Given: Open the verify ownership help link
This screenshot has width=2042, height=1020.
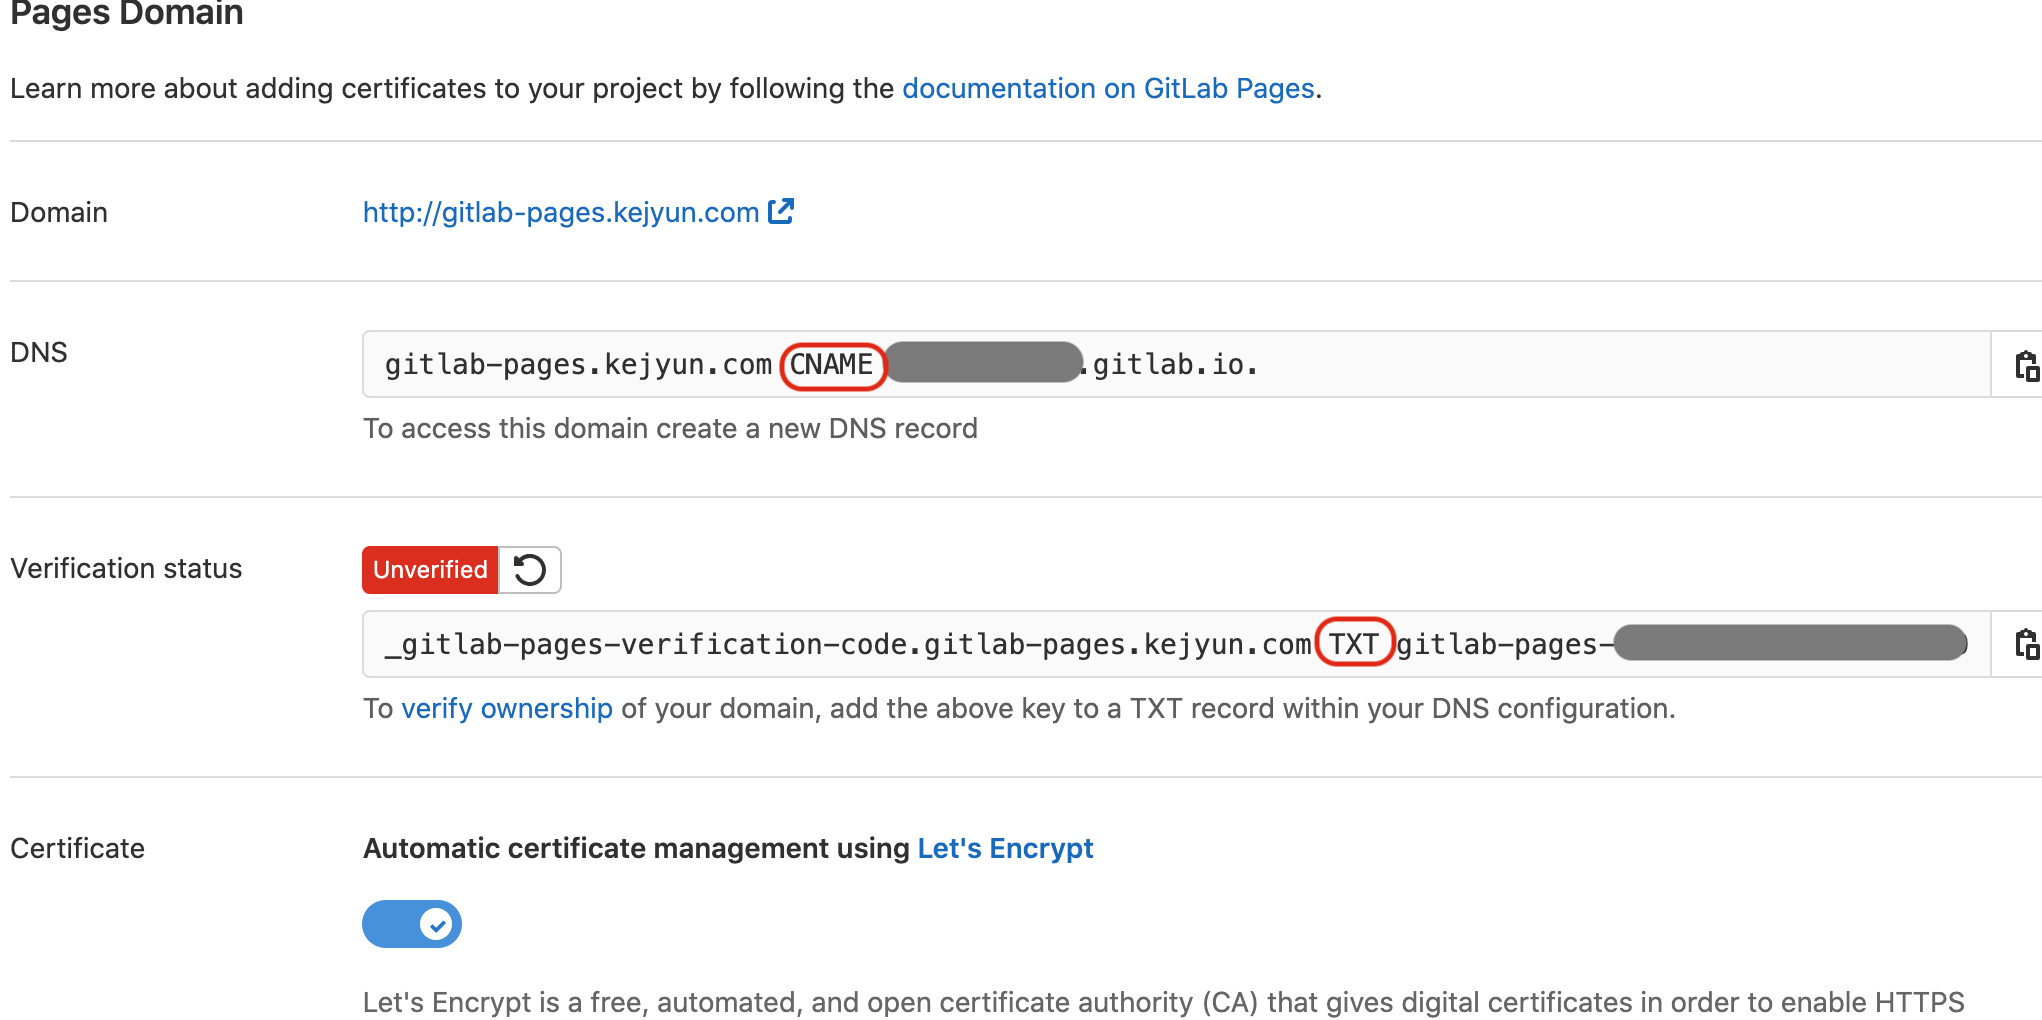Looking at the screenshot, I should [x=507, y=708].
